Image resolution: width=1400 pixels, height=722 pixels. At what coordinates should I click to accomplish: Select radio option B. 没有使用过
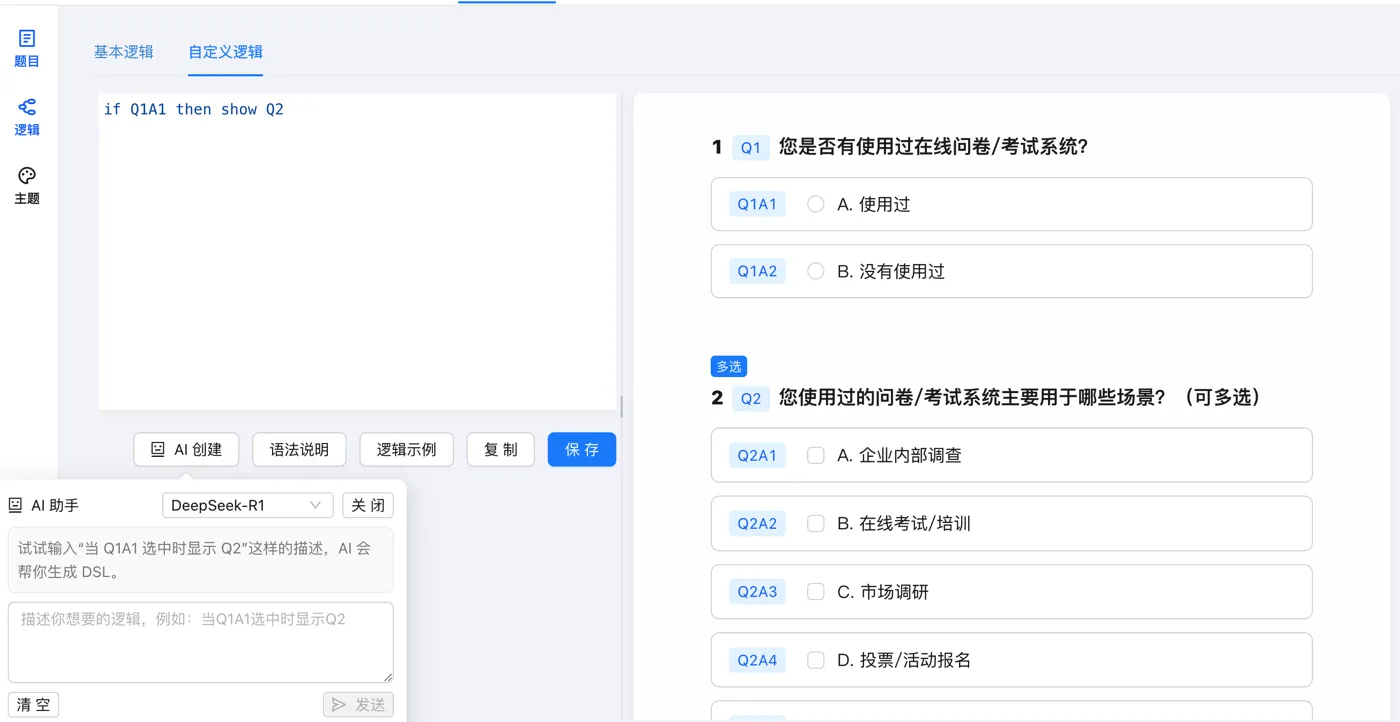tap(816, 271)
